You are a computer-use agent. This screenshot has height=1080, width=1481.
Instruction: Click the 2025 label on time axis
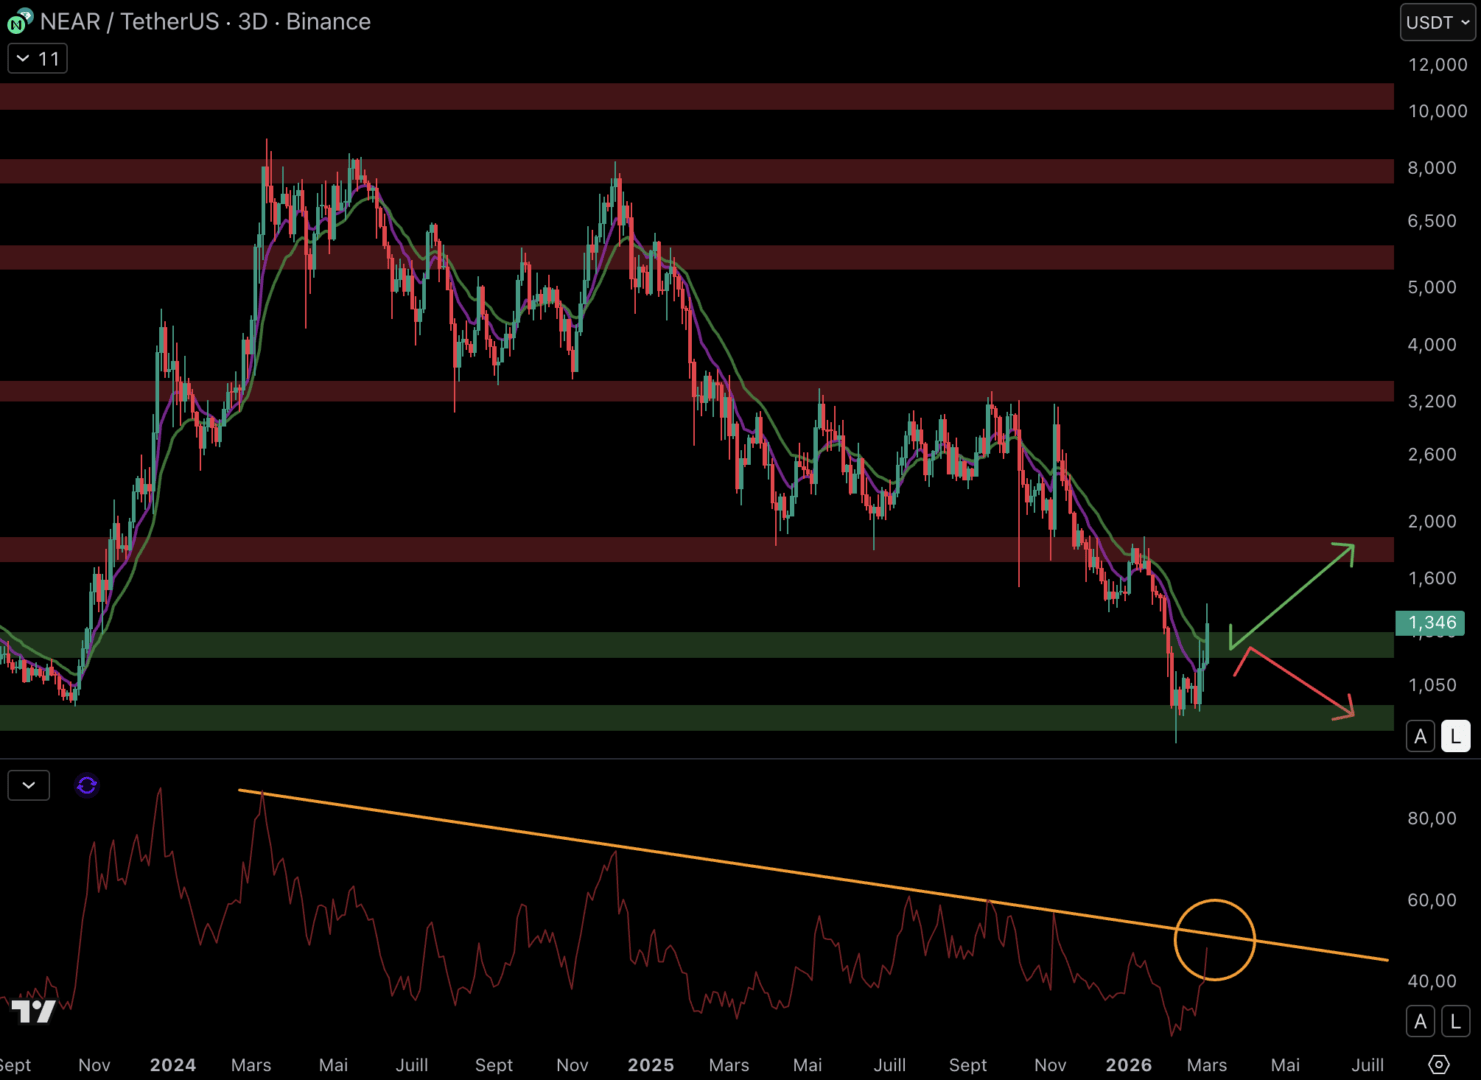click(650, 1065)
